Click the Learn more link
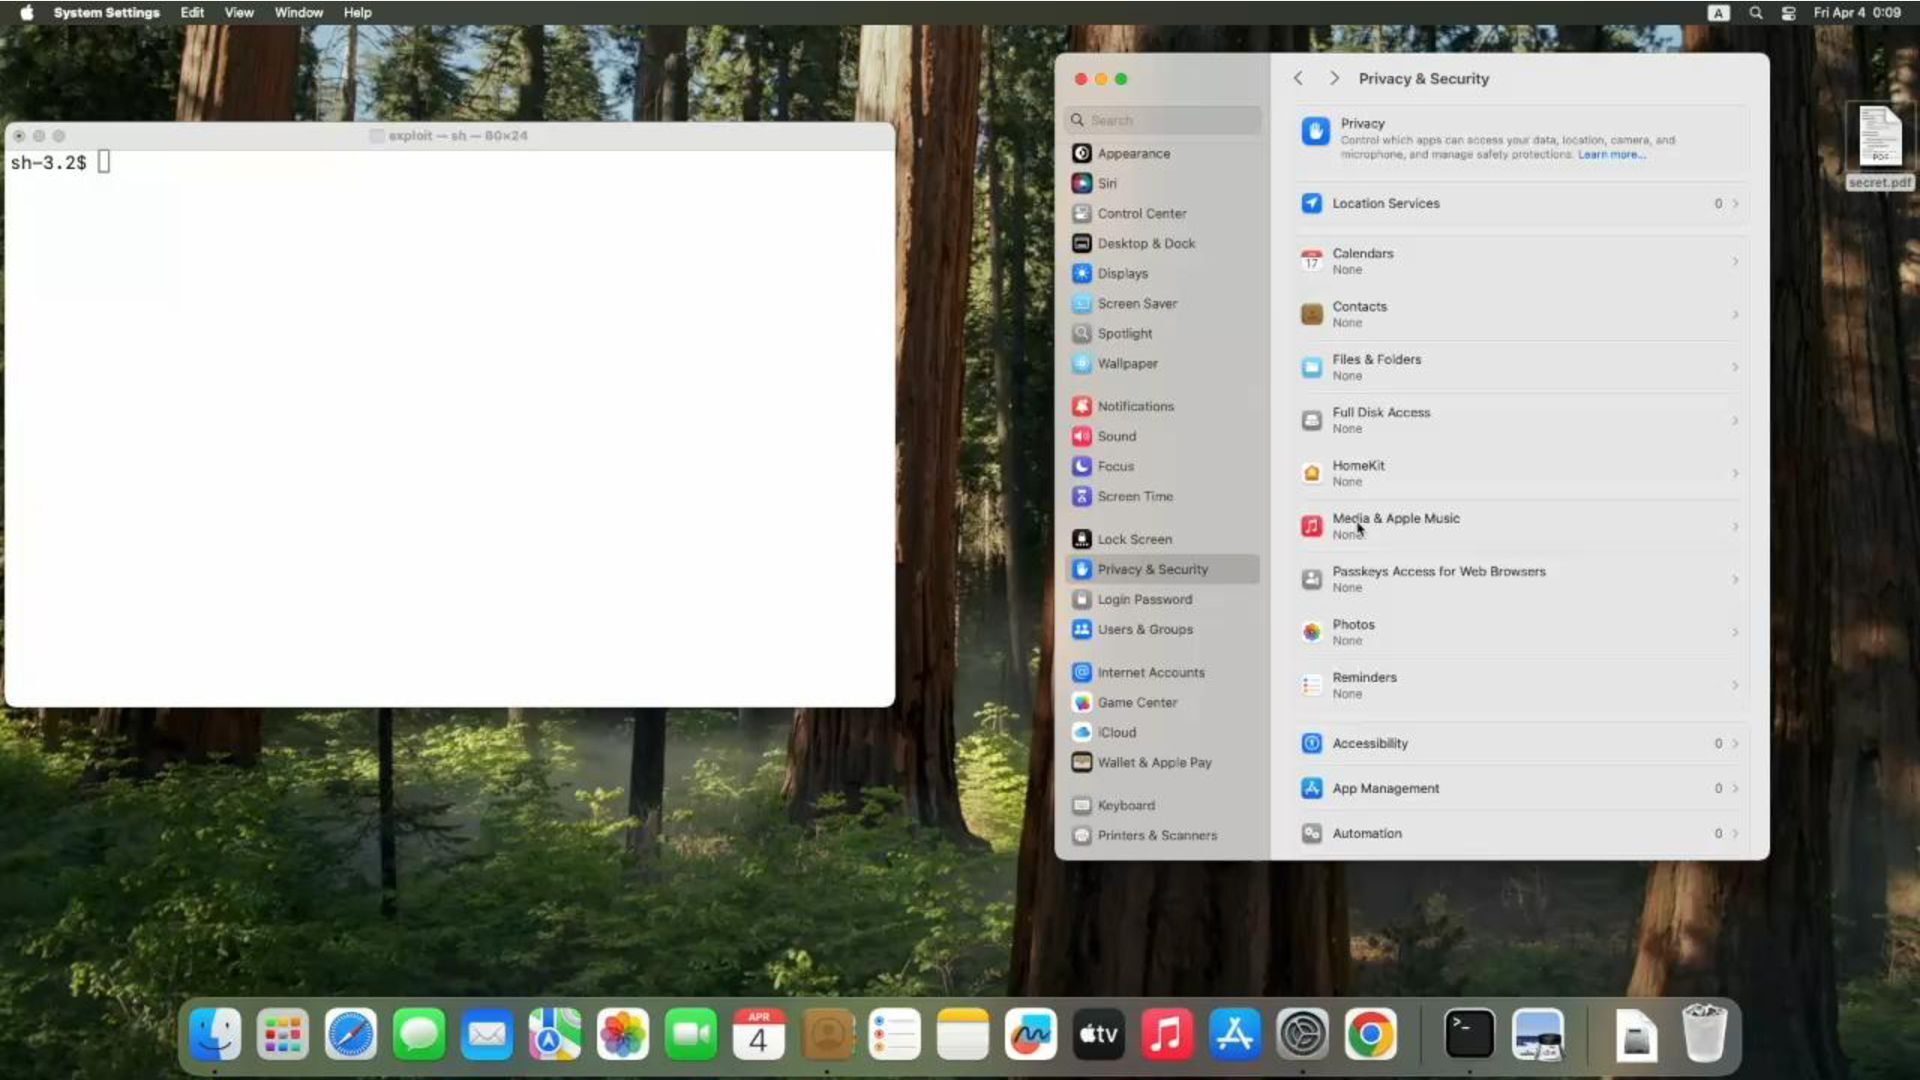The width and height of the screenshot is (1920, 1080). point(1611,155)
